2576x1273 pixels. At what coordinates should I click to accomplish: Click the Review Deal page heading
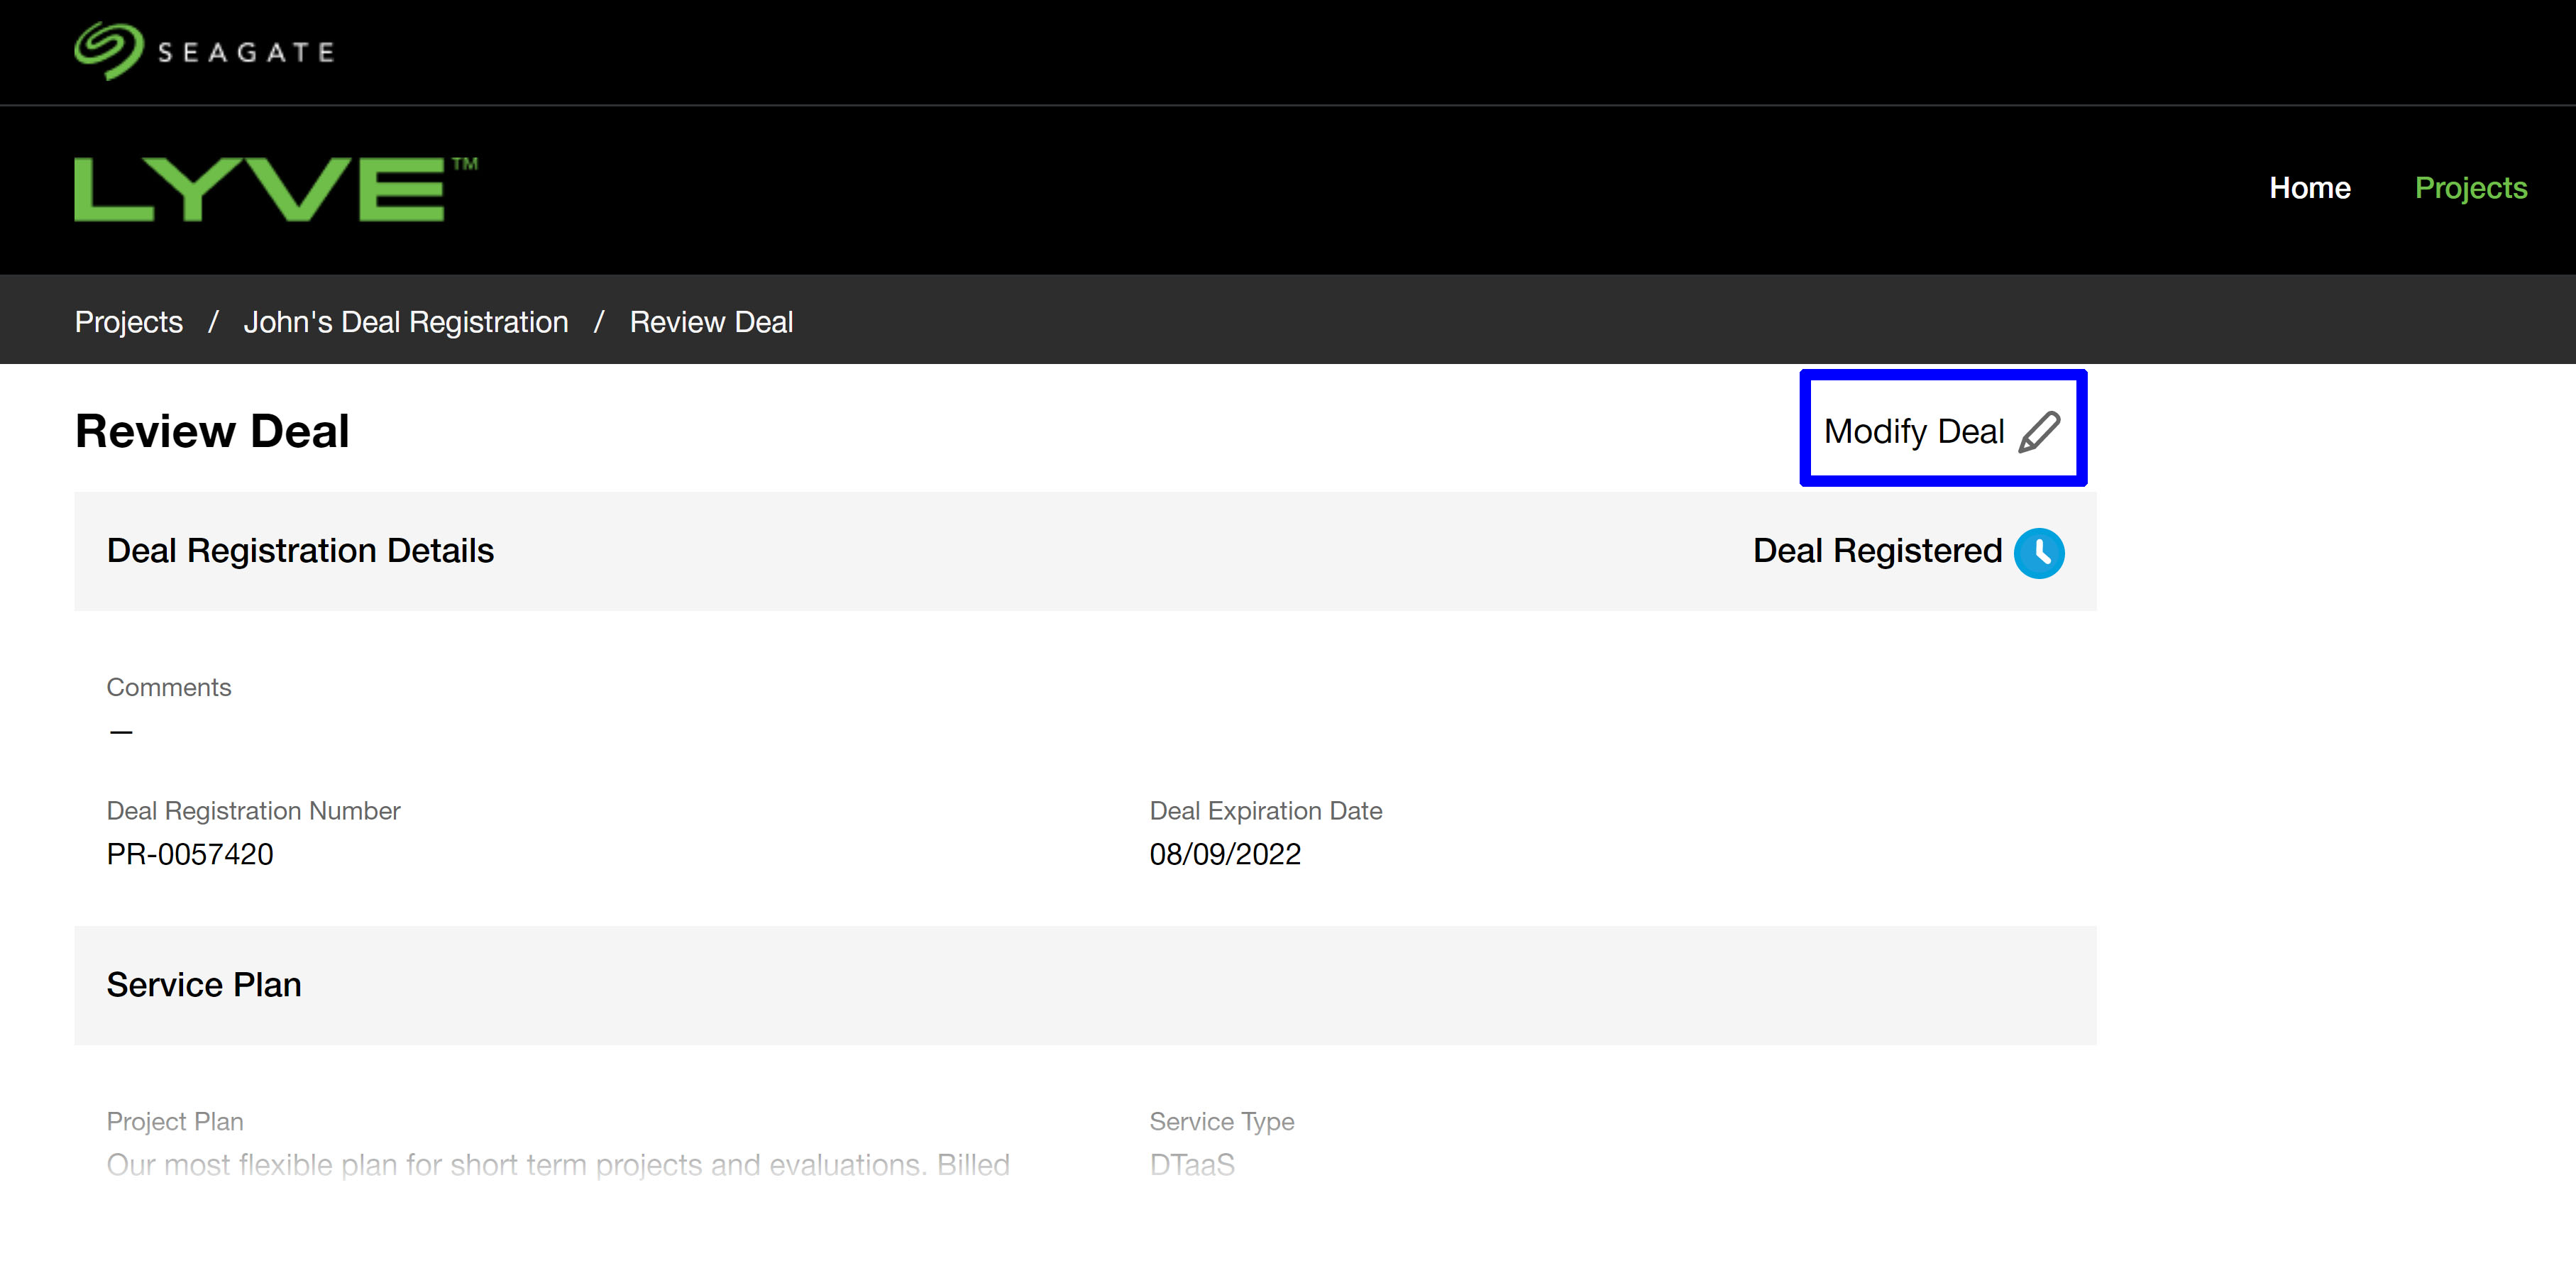pyautogui.click(x=212, y=431)
